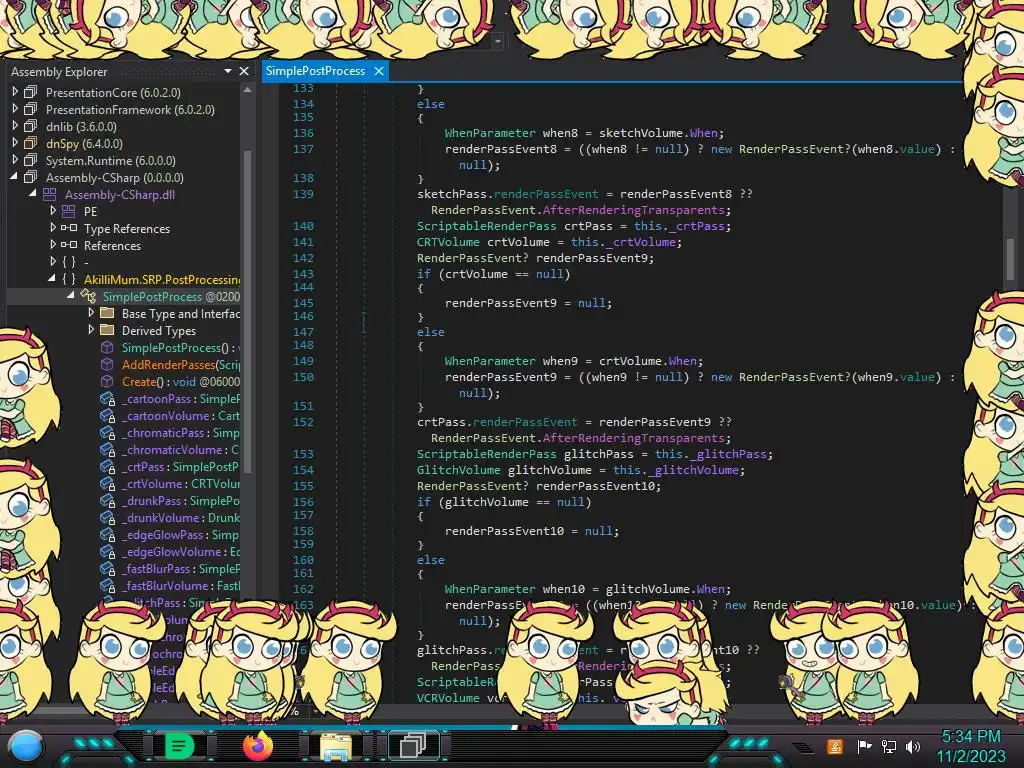The height and width of the screenshot is (768, 1024).
Task: Click the Base Type and Interfaces folder icon
Action: point(107,313)
